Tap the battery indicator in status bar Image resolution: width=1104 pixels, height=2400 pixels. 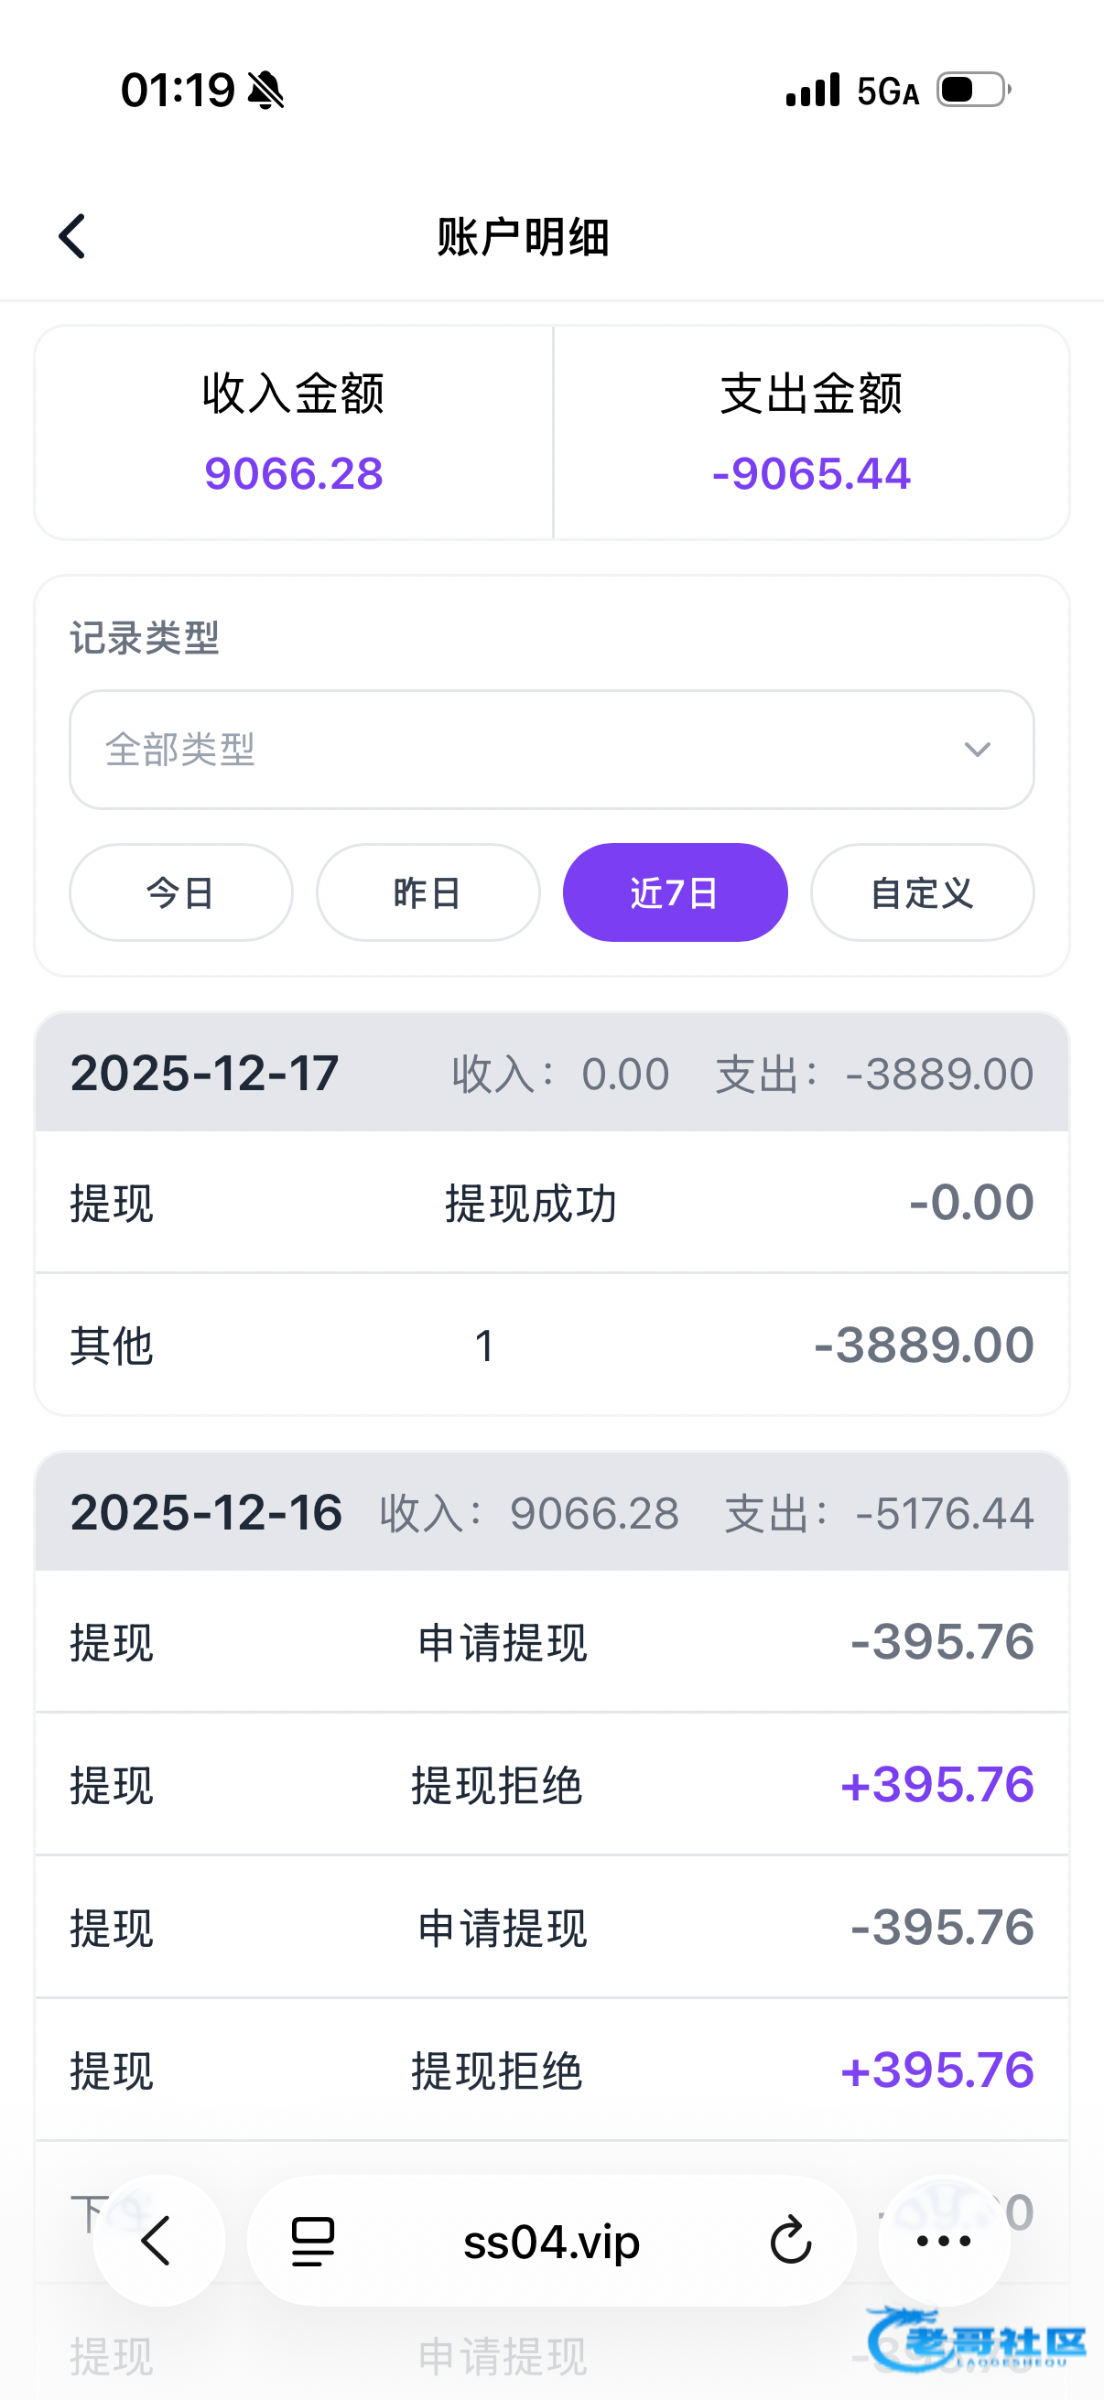(x=973, y=90)
